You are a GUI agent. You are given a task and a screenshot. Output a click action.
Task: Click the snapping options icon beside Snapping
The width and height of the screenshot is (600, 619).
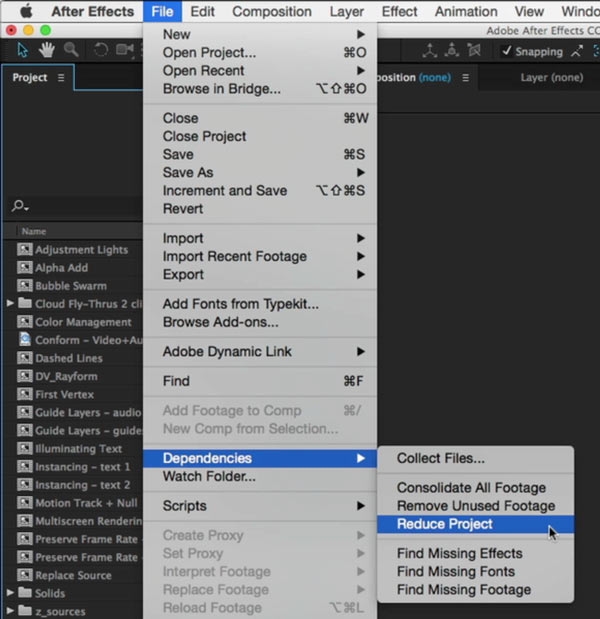click(x=577, y=51)
